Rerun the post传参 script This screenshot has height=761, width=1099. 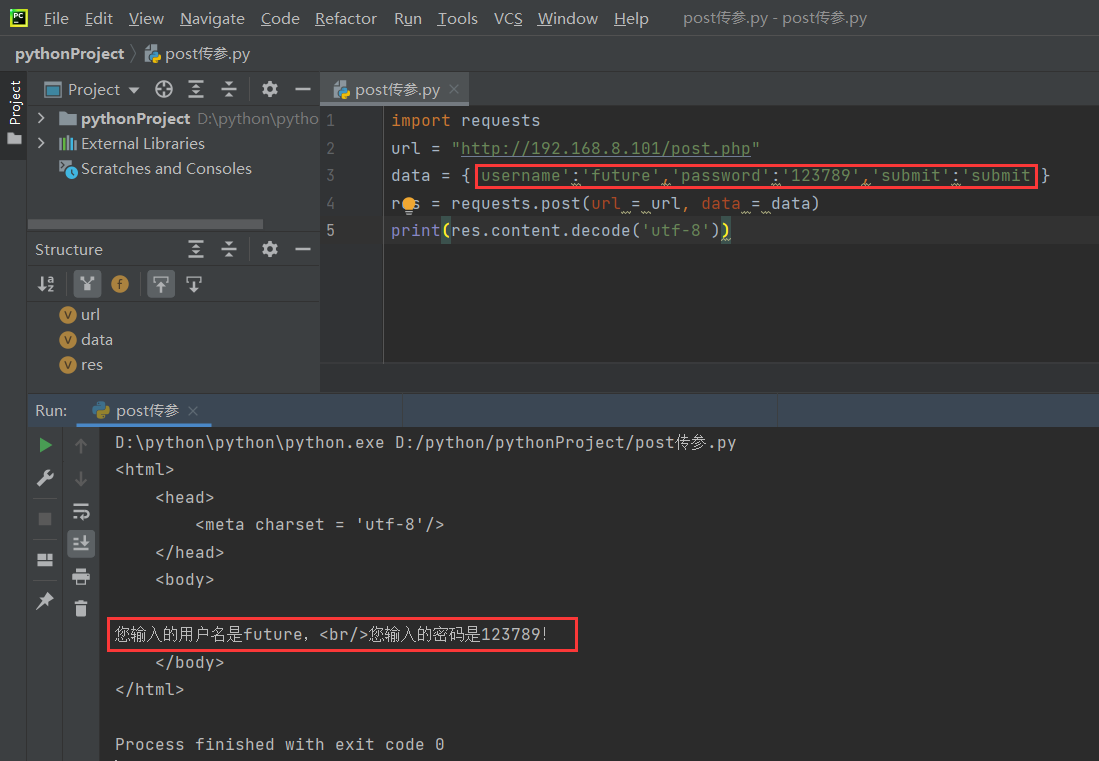tap(45, 444)
